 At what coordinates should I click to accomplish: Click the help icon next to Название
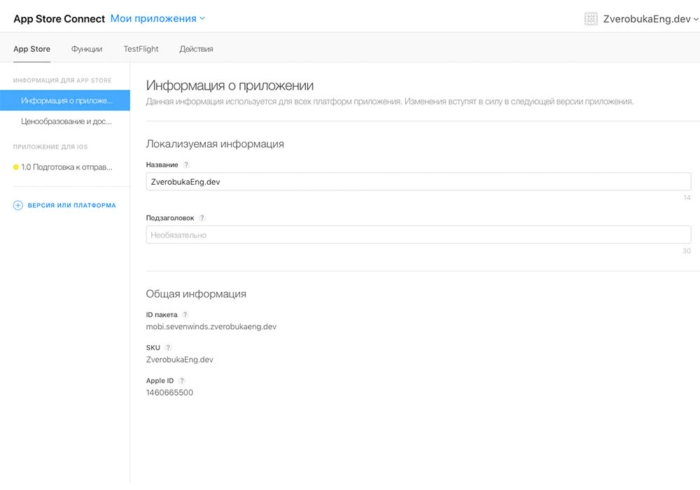186,165
